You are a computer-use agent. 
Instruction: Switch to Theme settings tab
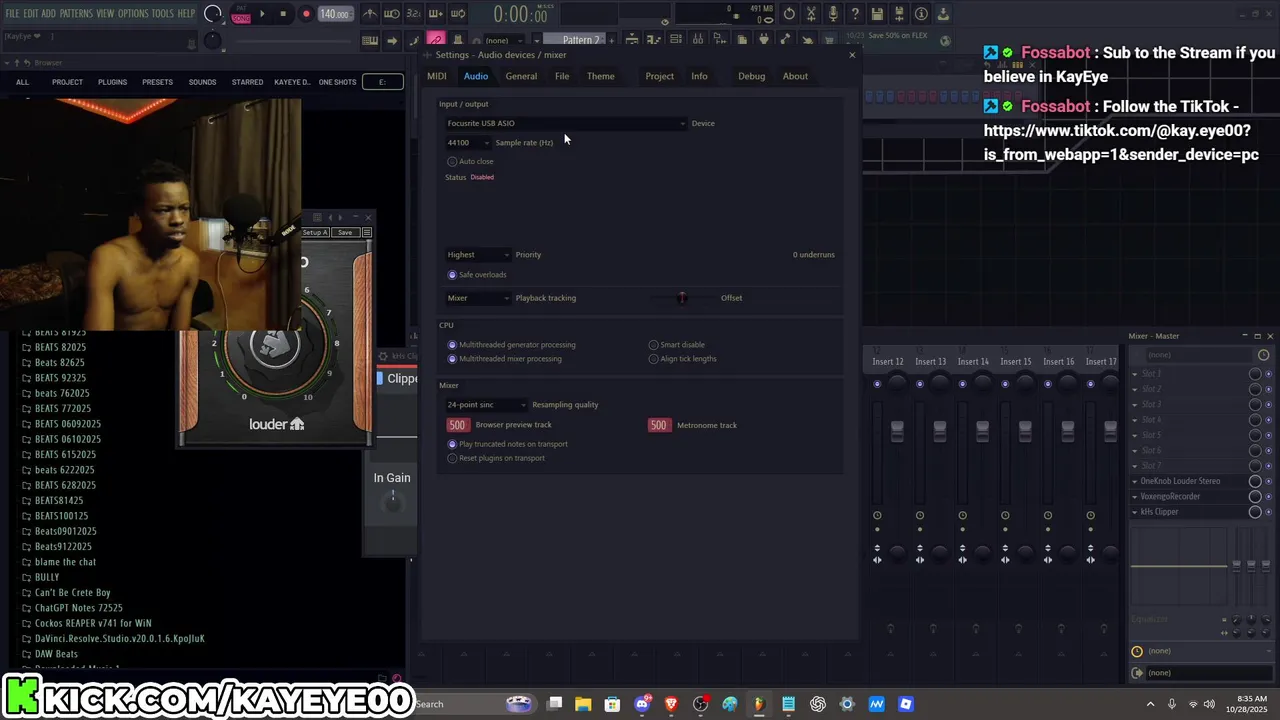601,76
